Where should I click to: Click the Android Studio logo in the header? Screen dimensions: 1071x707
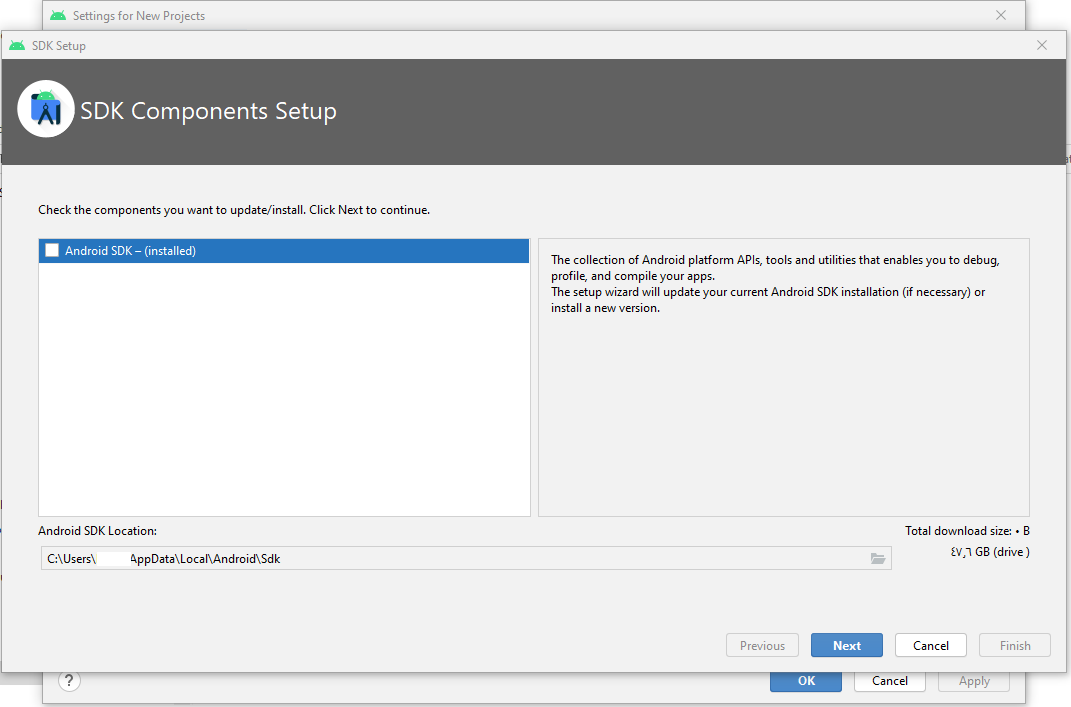tap(46, 109)
